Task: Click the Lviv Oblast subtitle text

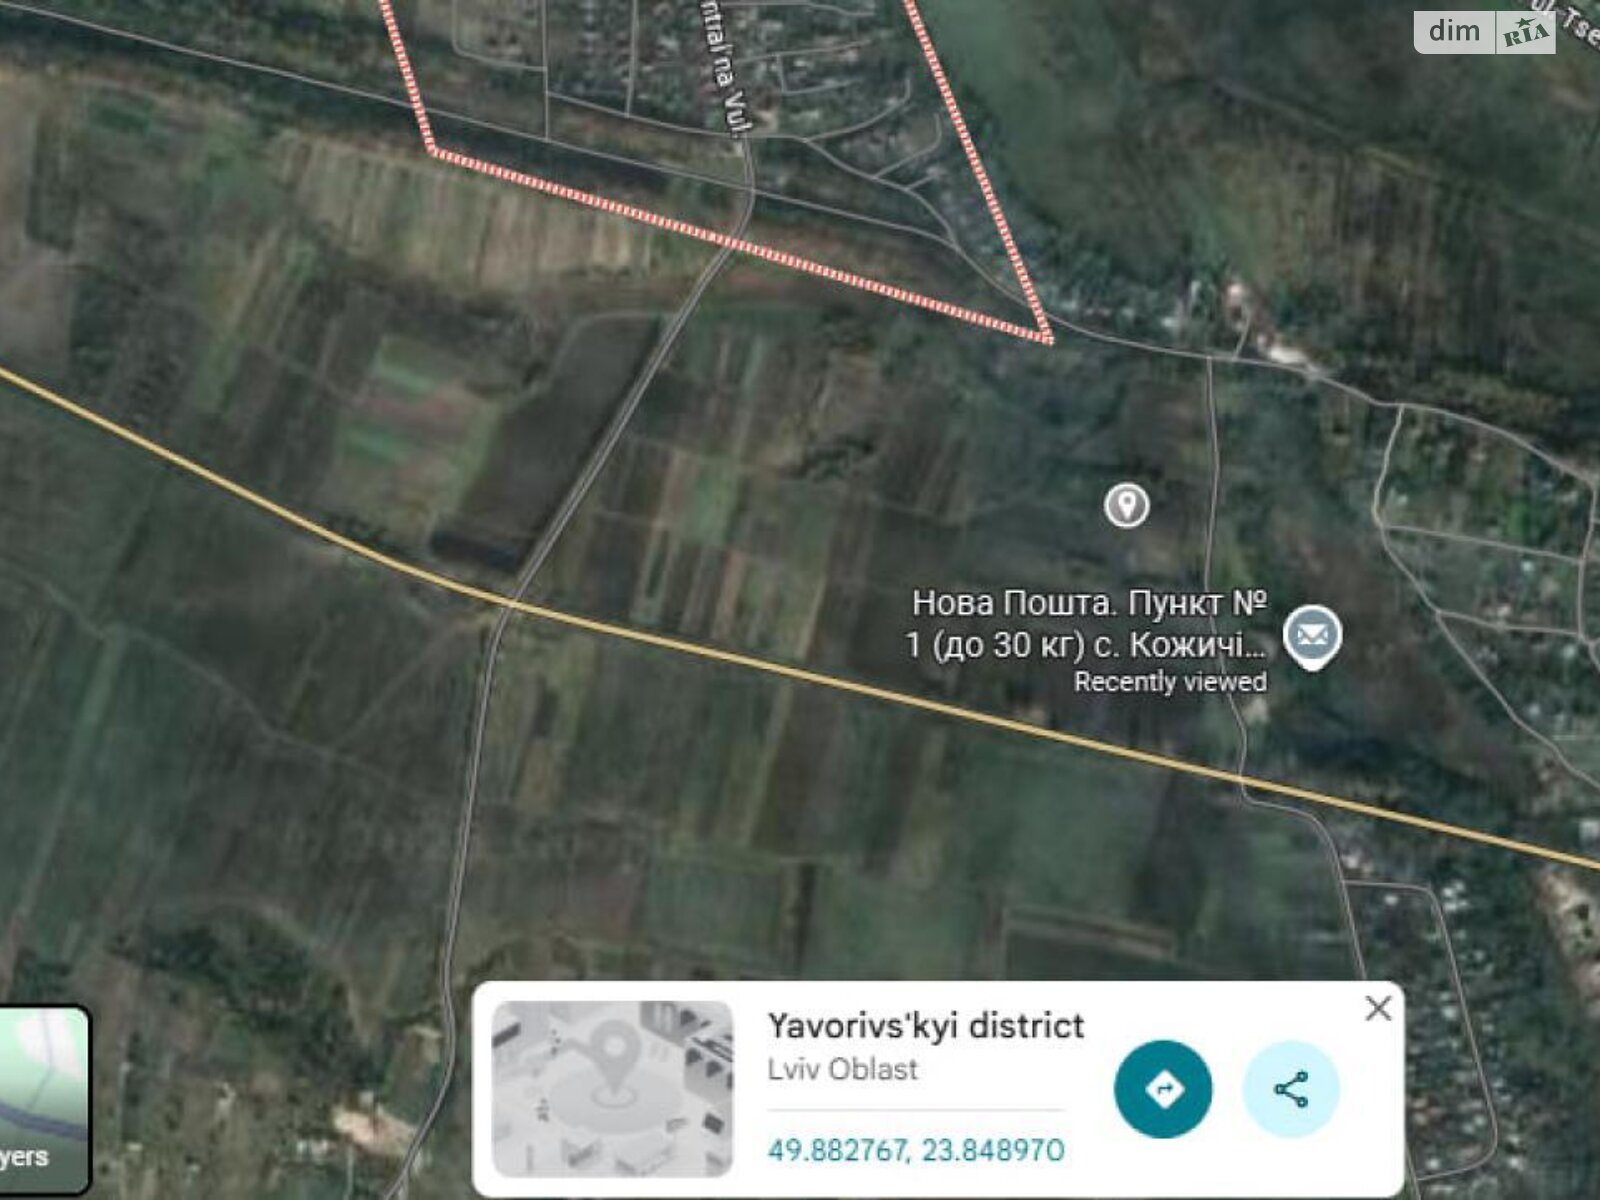Action: click(842, 1069)
